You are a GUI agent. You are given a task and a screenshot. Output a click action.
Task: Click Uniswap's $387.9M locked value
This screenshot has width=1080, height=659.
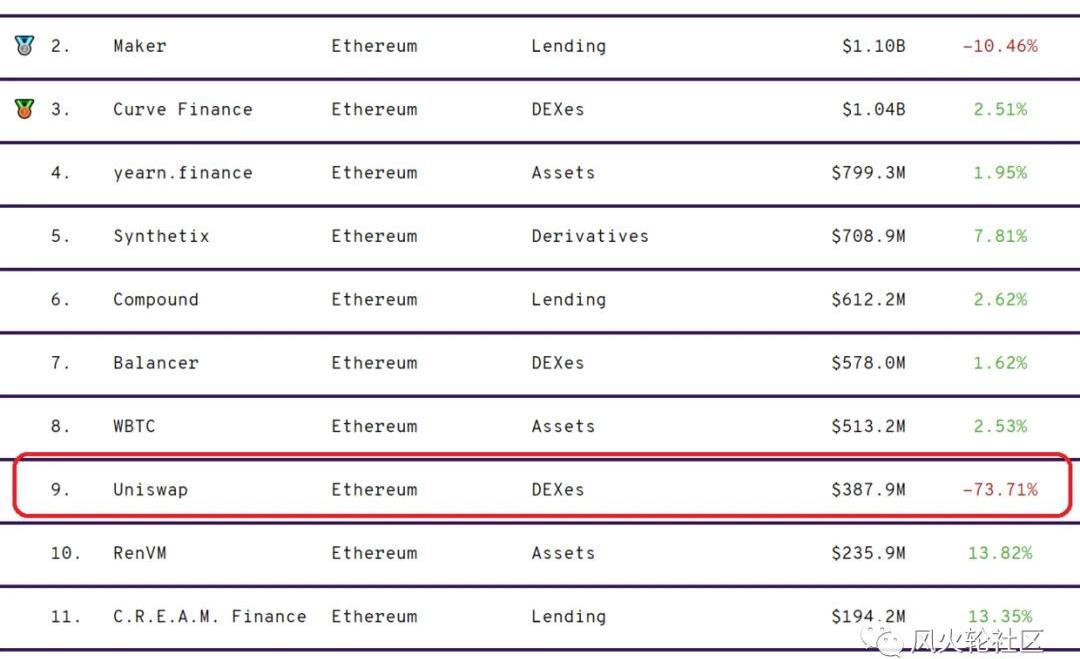[x=868, y=490]
